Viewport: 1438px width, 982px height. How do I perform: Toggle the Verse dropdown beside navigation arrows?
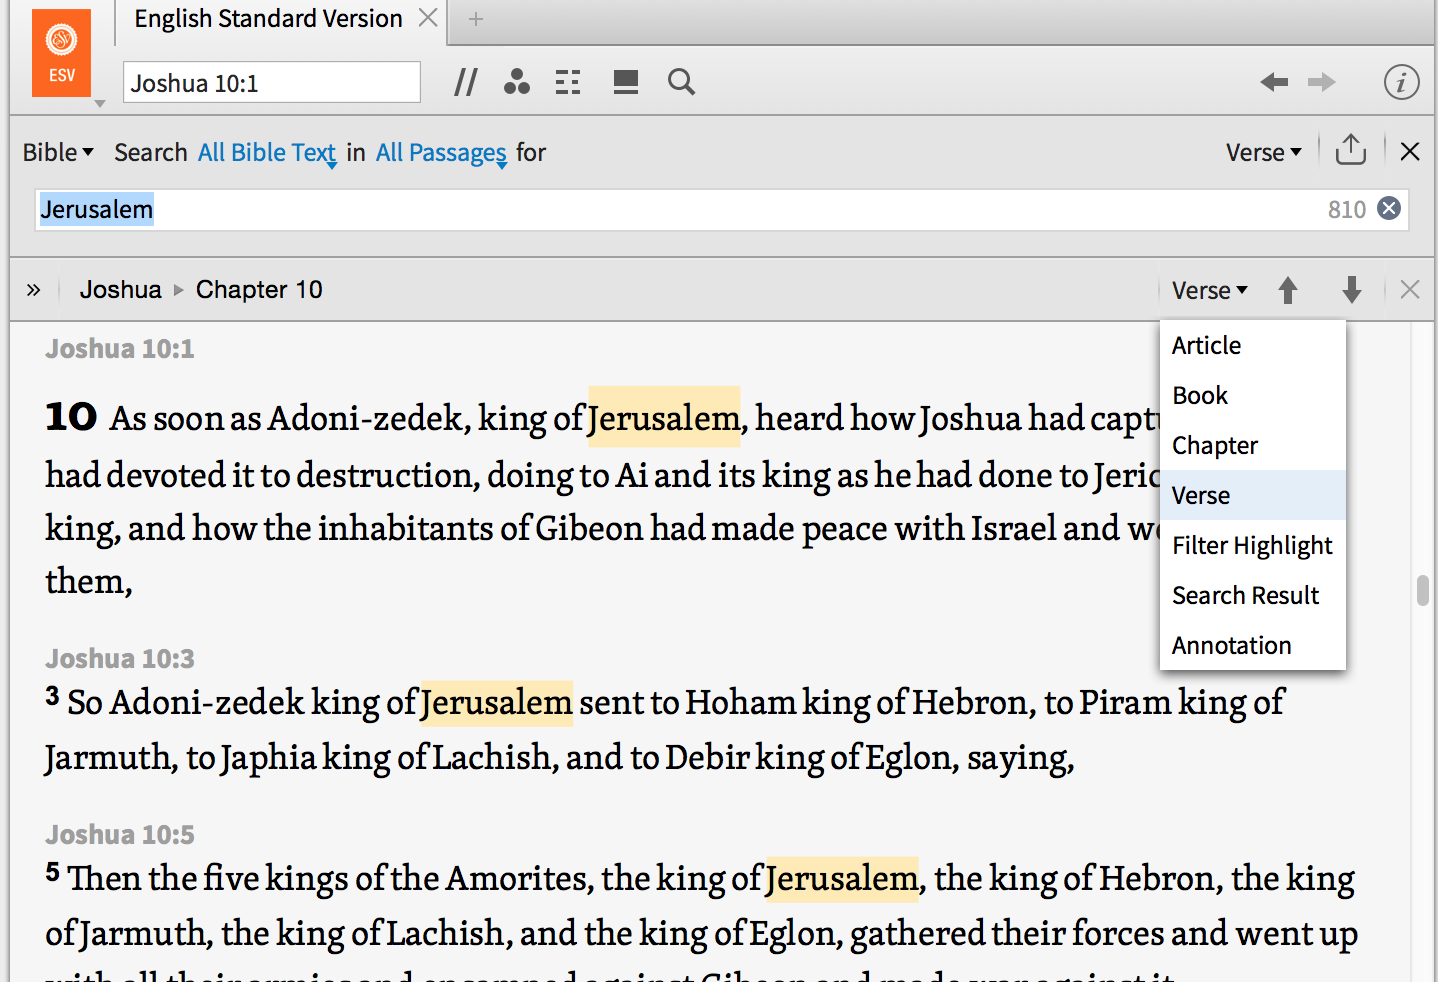click(1210, 290)
